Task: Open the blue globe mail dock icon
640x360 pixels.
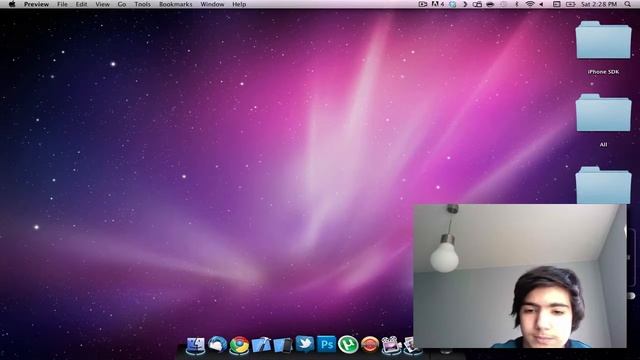Action: coord(218,345)
